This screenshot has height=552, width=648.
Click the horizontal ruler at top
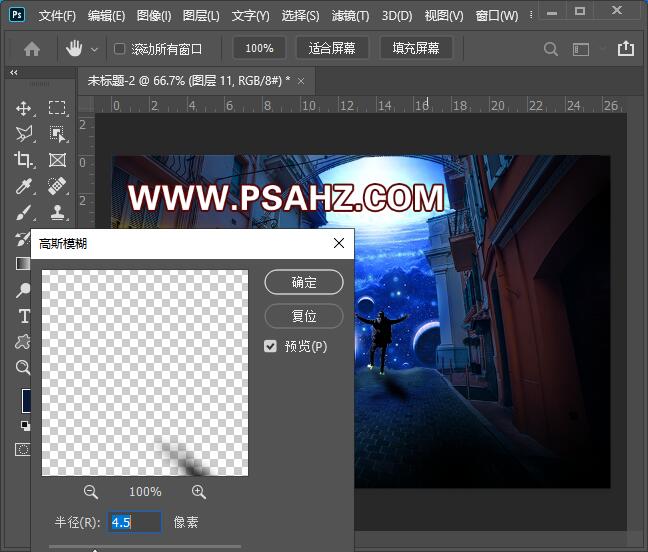tap(360, 105)
